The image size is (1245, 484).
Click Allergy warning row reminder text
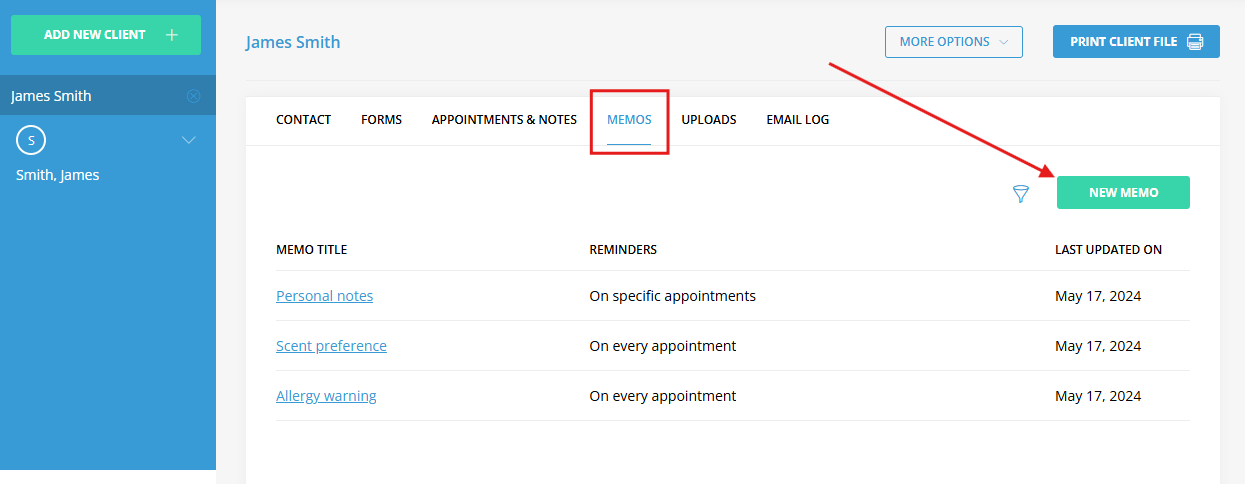663,396
